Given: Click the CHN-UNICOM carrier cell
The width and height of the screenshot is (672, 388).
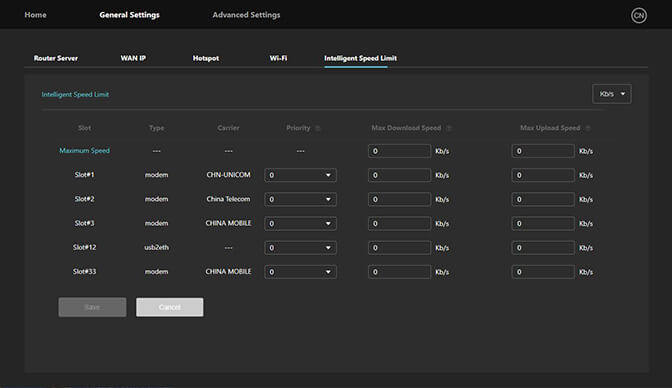Looking at the screenshot, I should point(228,175).
